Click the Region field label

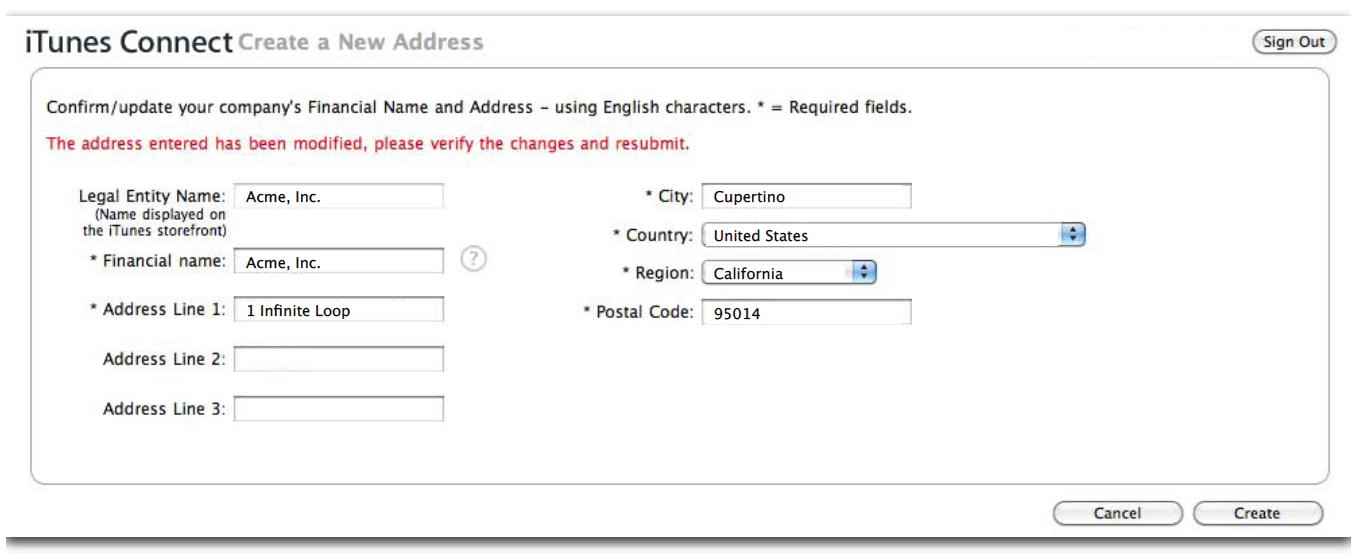[x=658, y=272]
